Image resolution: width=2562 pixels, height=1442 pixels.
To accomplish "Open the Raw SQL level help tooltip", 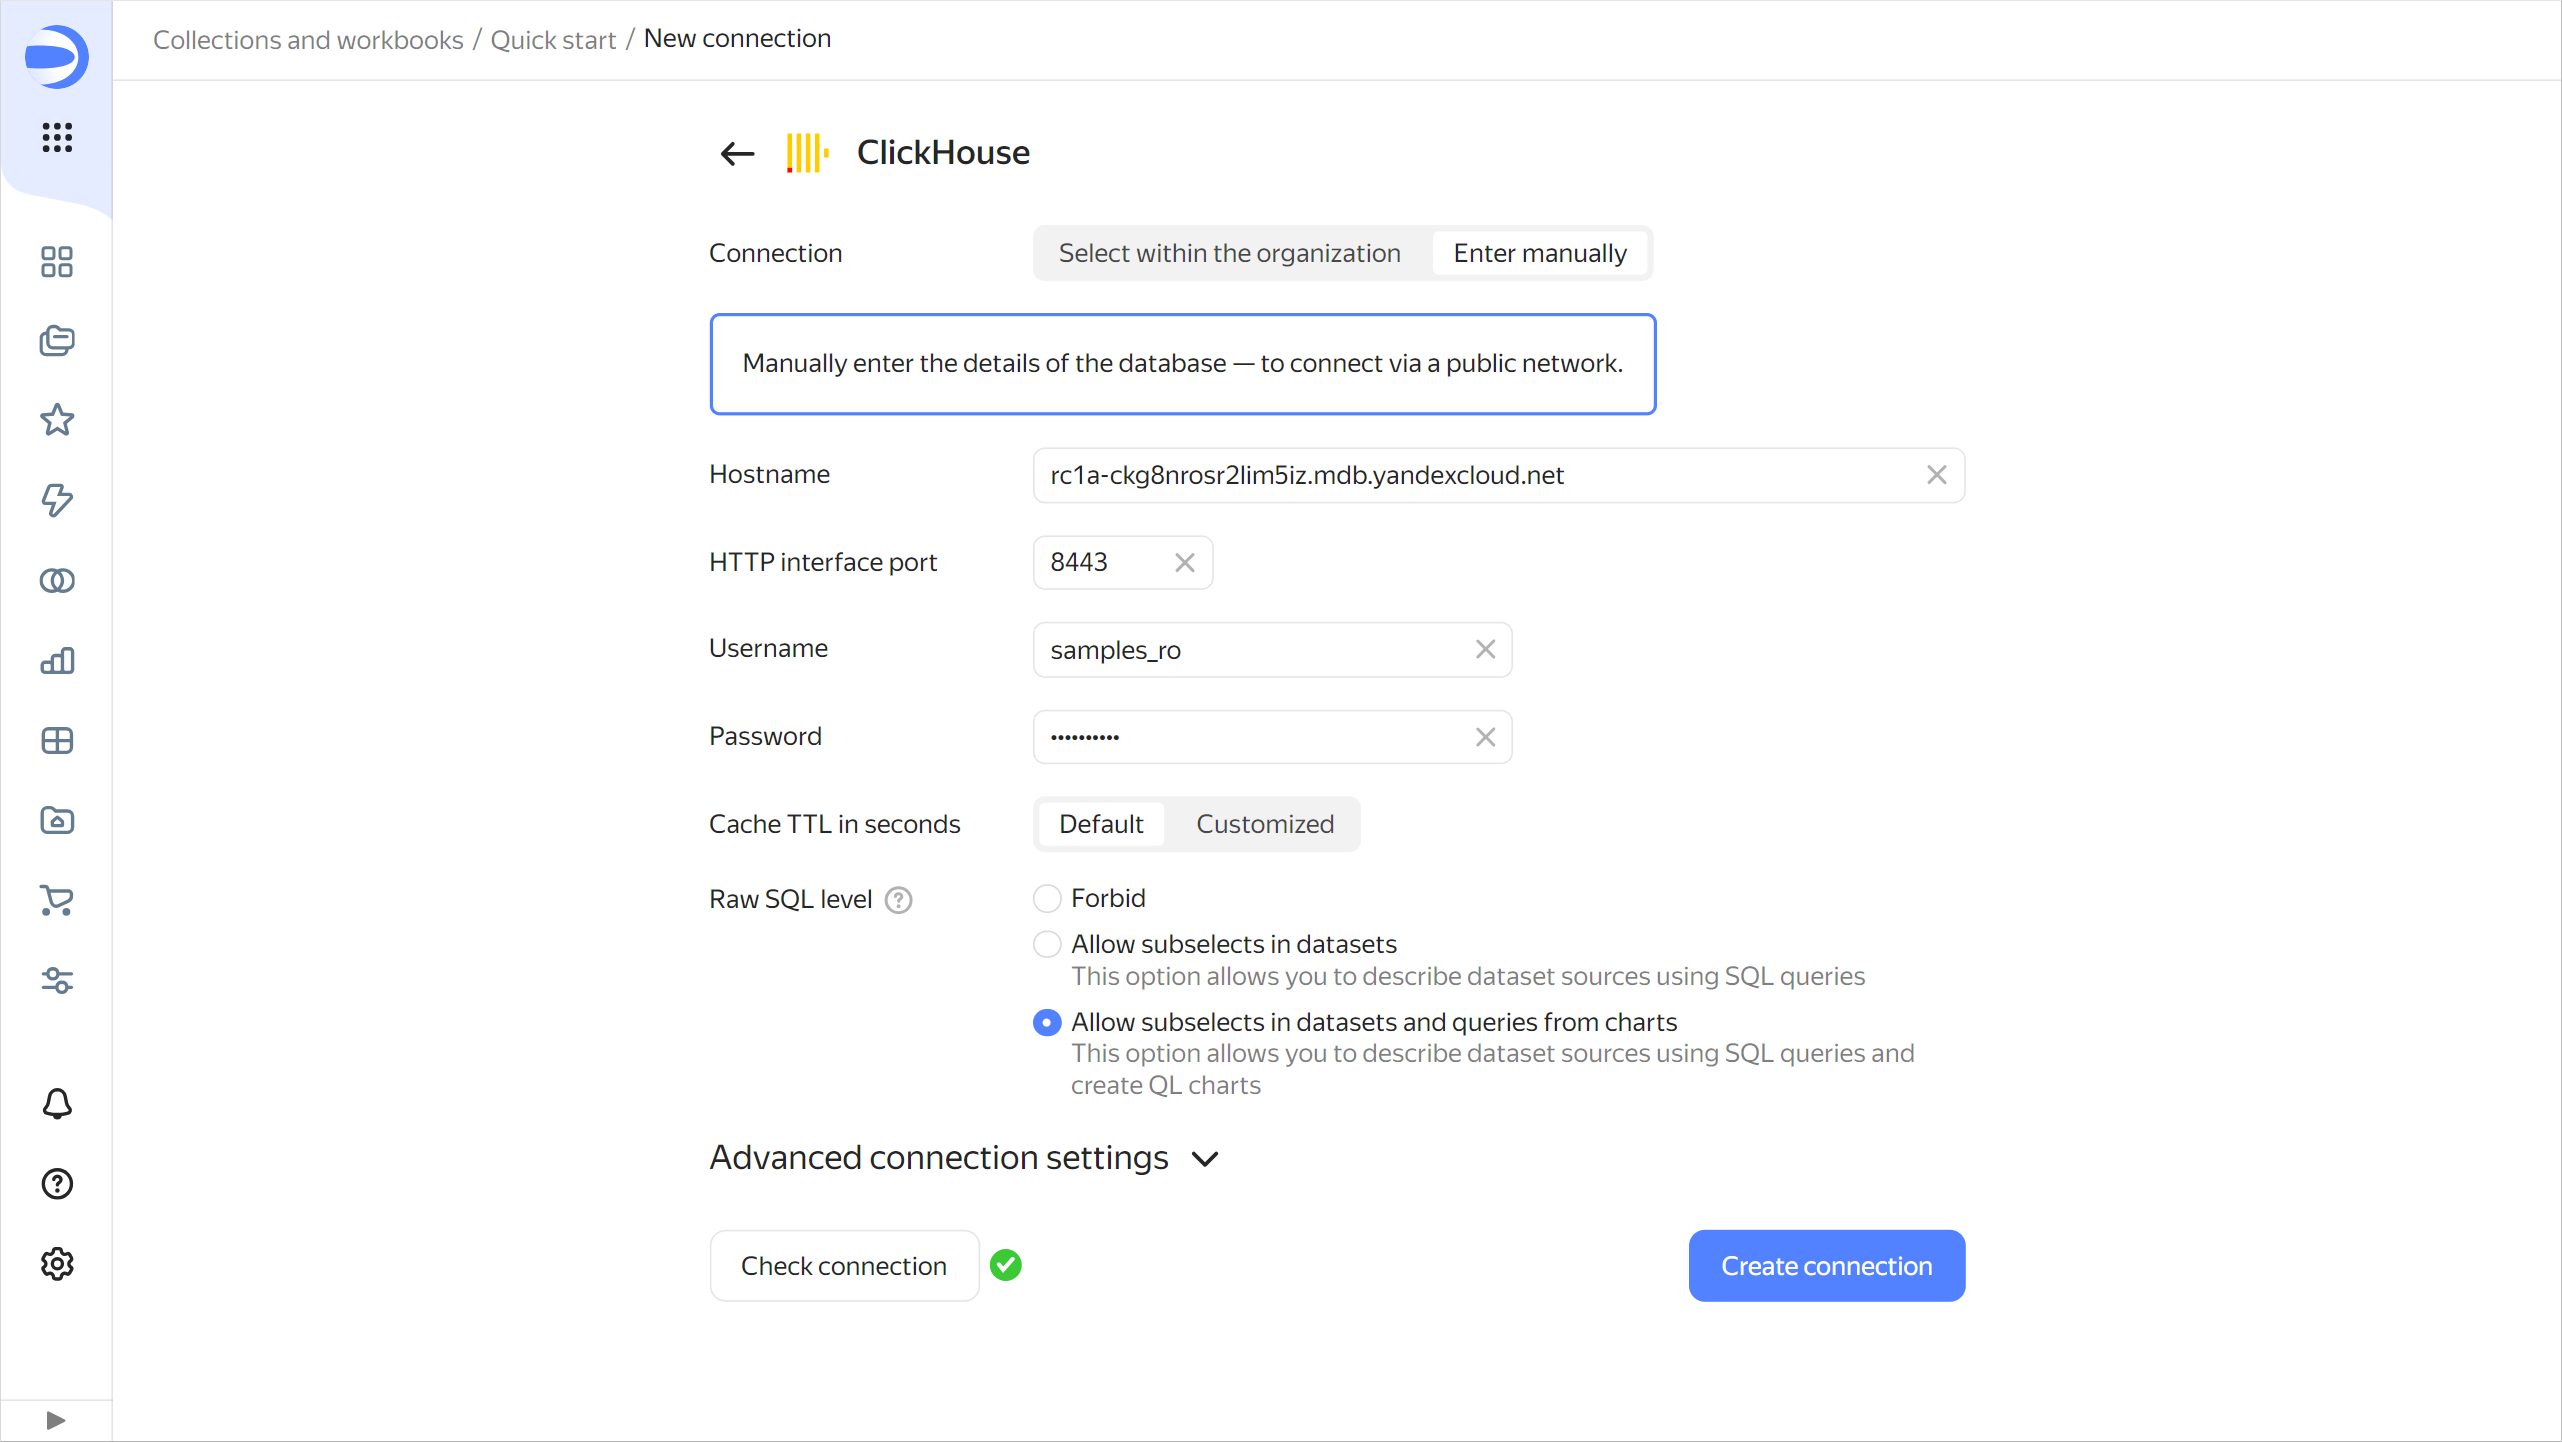I will 897,899.
